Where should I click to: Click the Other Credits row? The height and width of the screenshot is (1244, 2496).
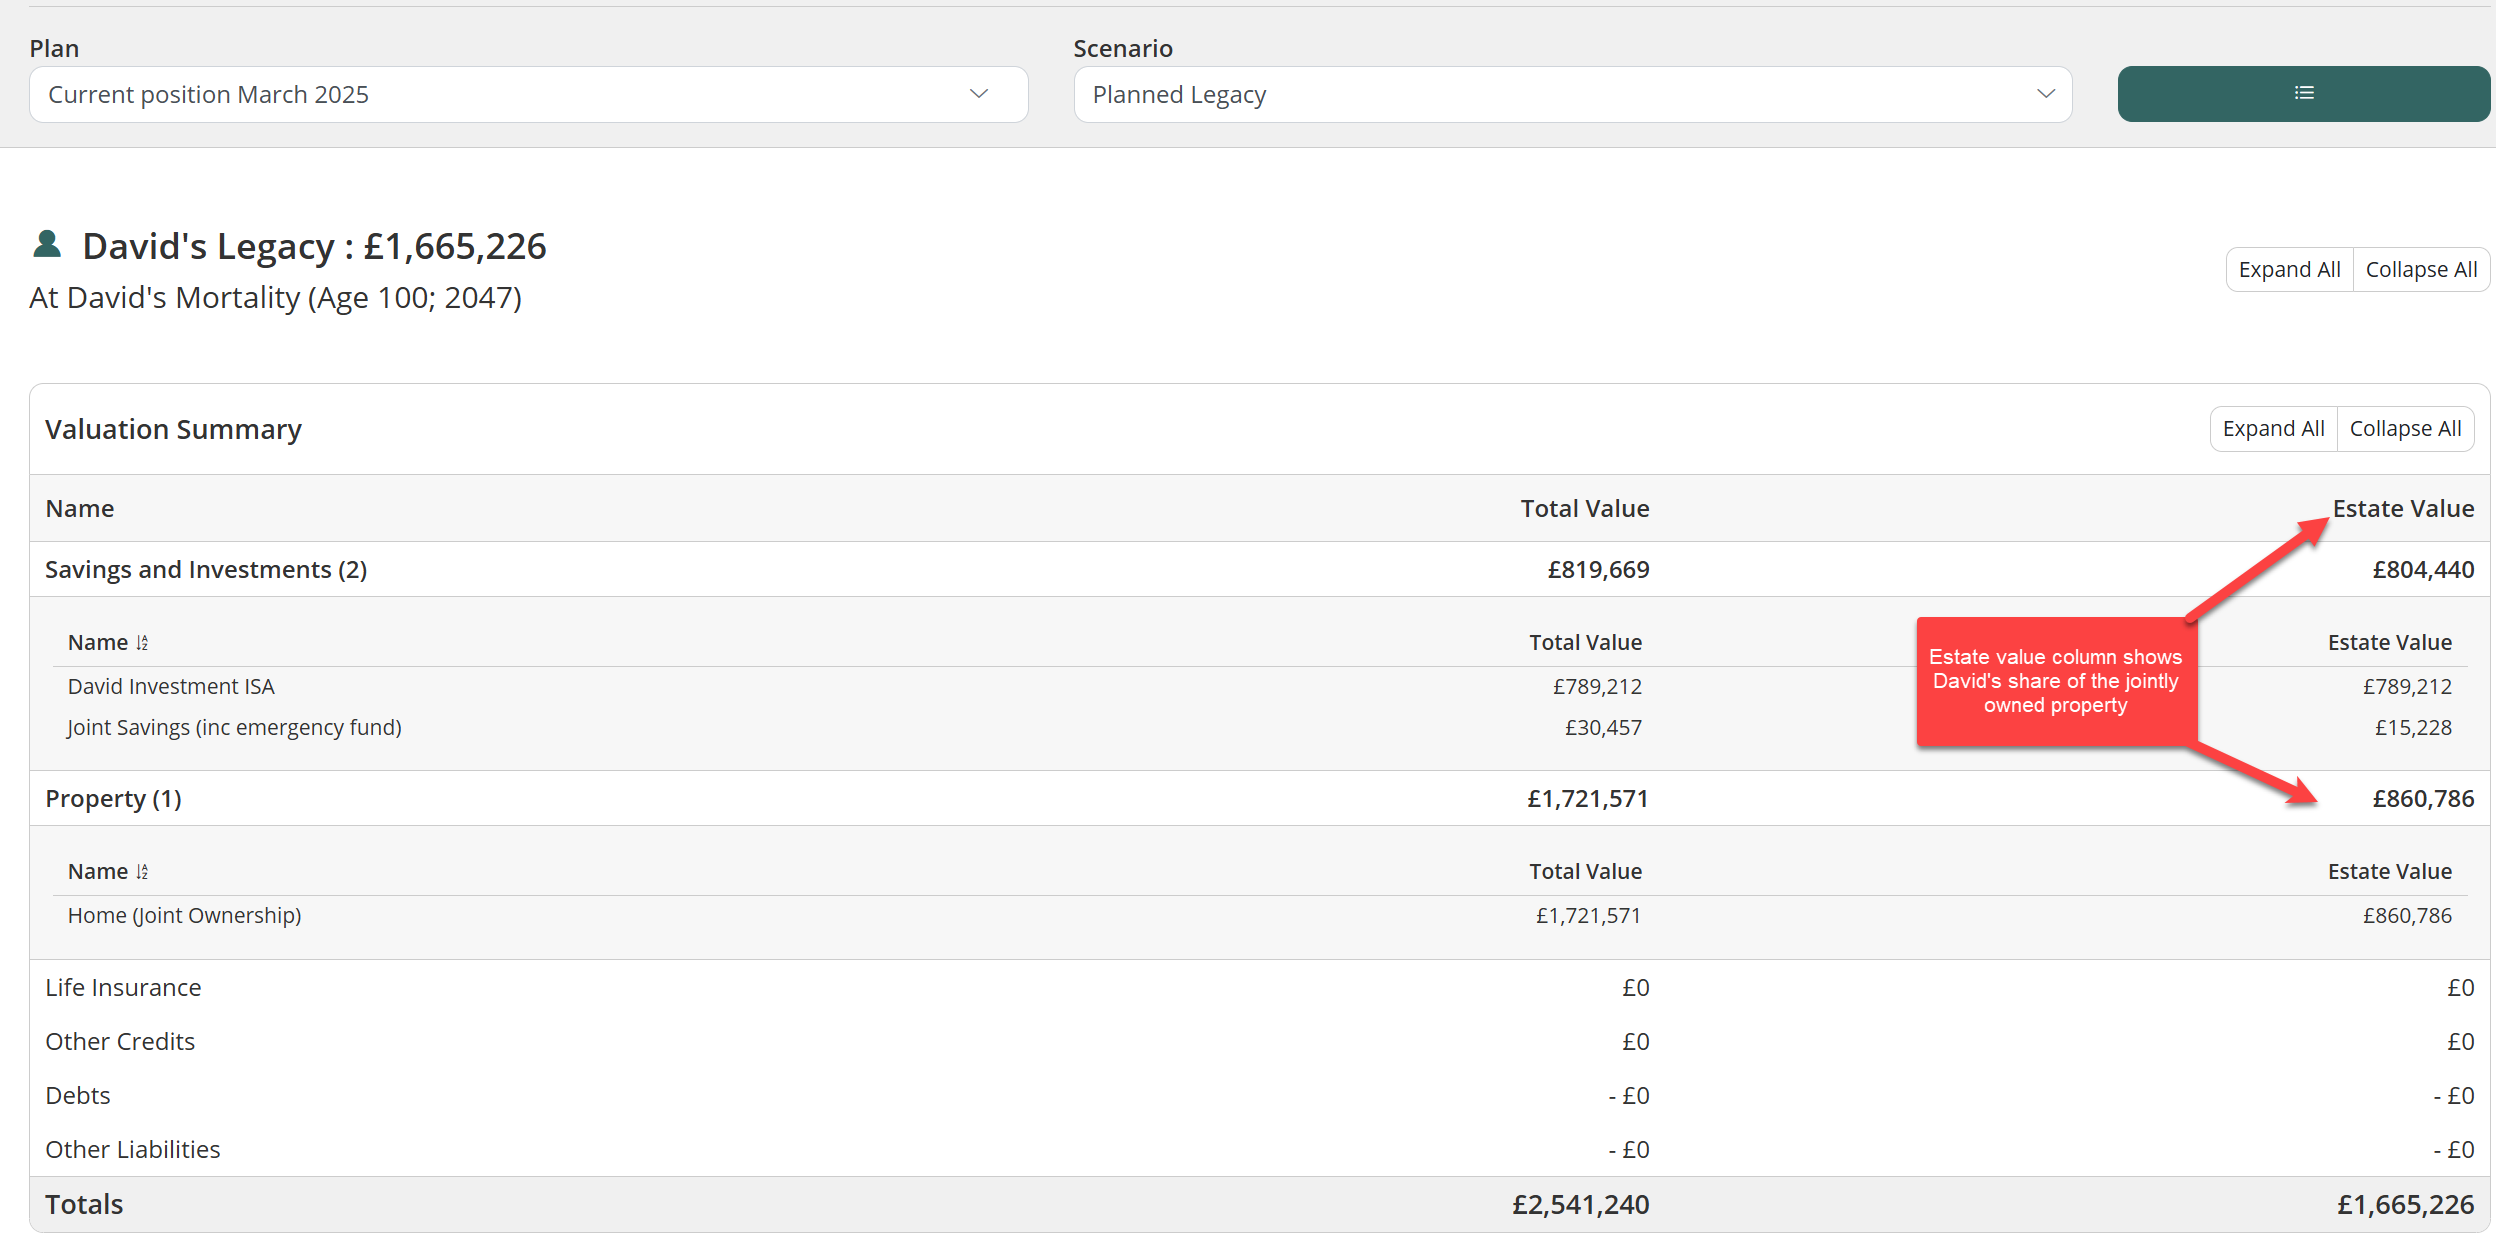coord(120,1042)
